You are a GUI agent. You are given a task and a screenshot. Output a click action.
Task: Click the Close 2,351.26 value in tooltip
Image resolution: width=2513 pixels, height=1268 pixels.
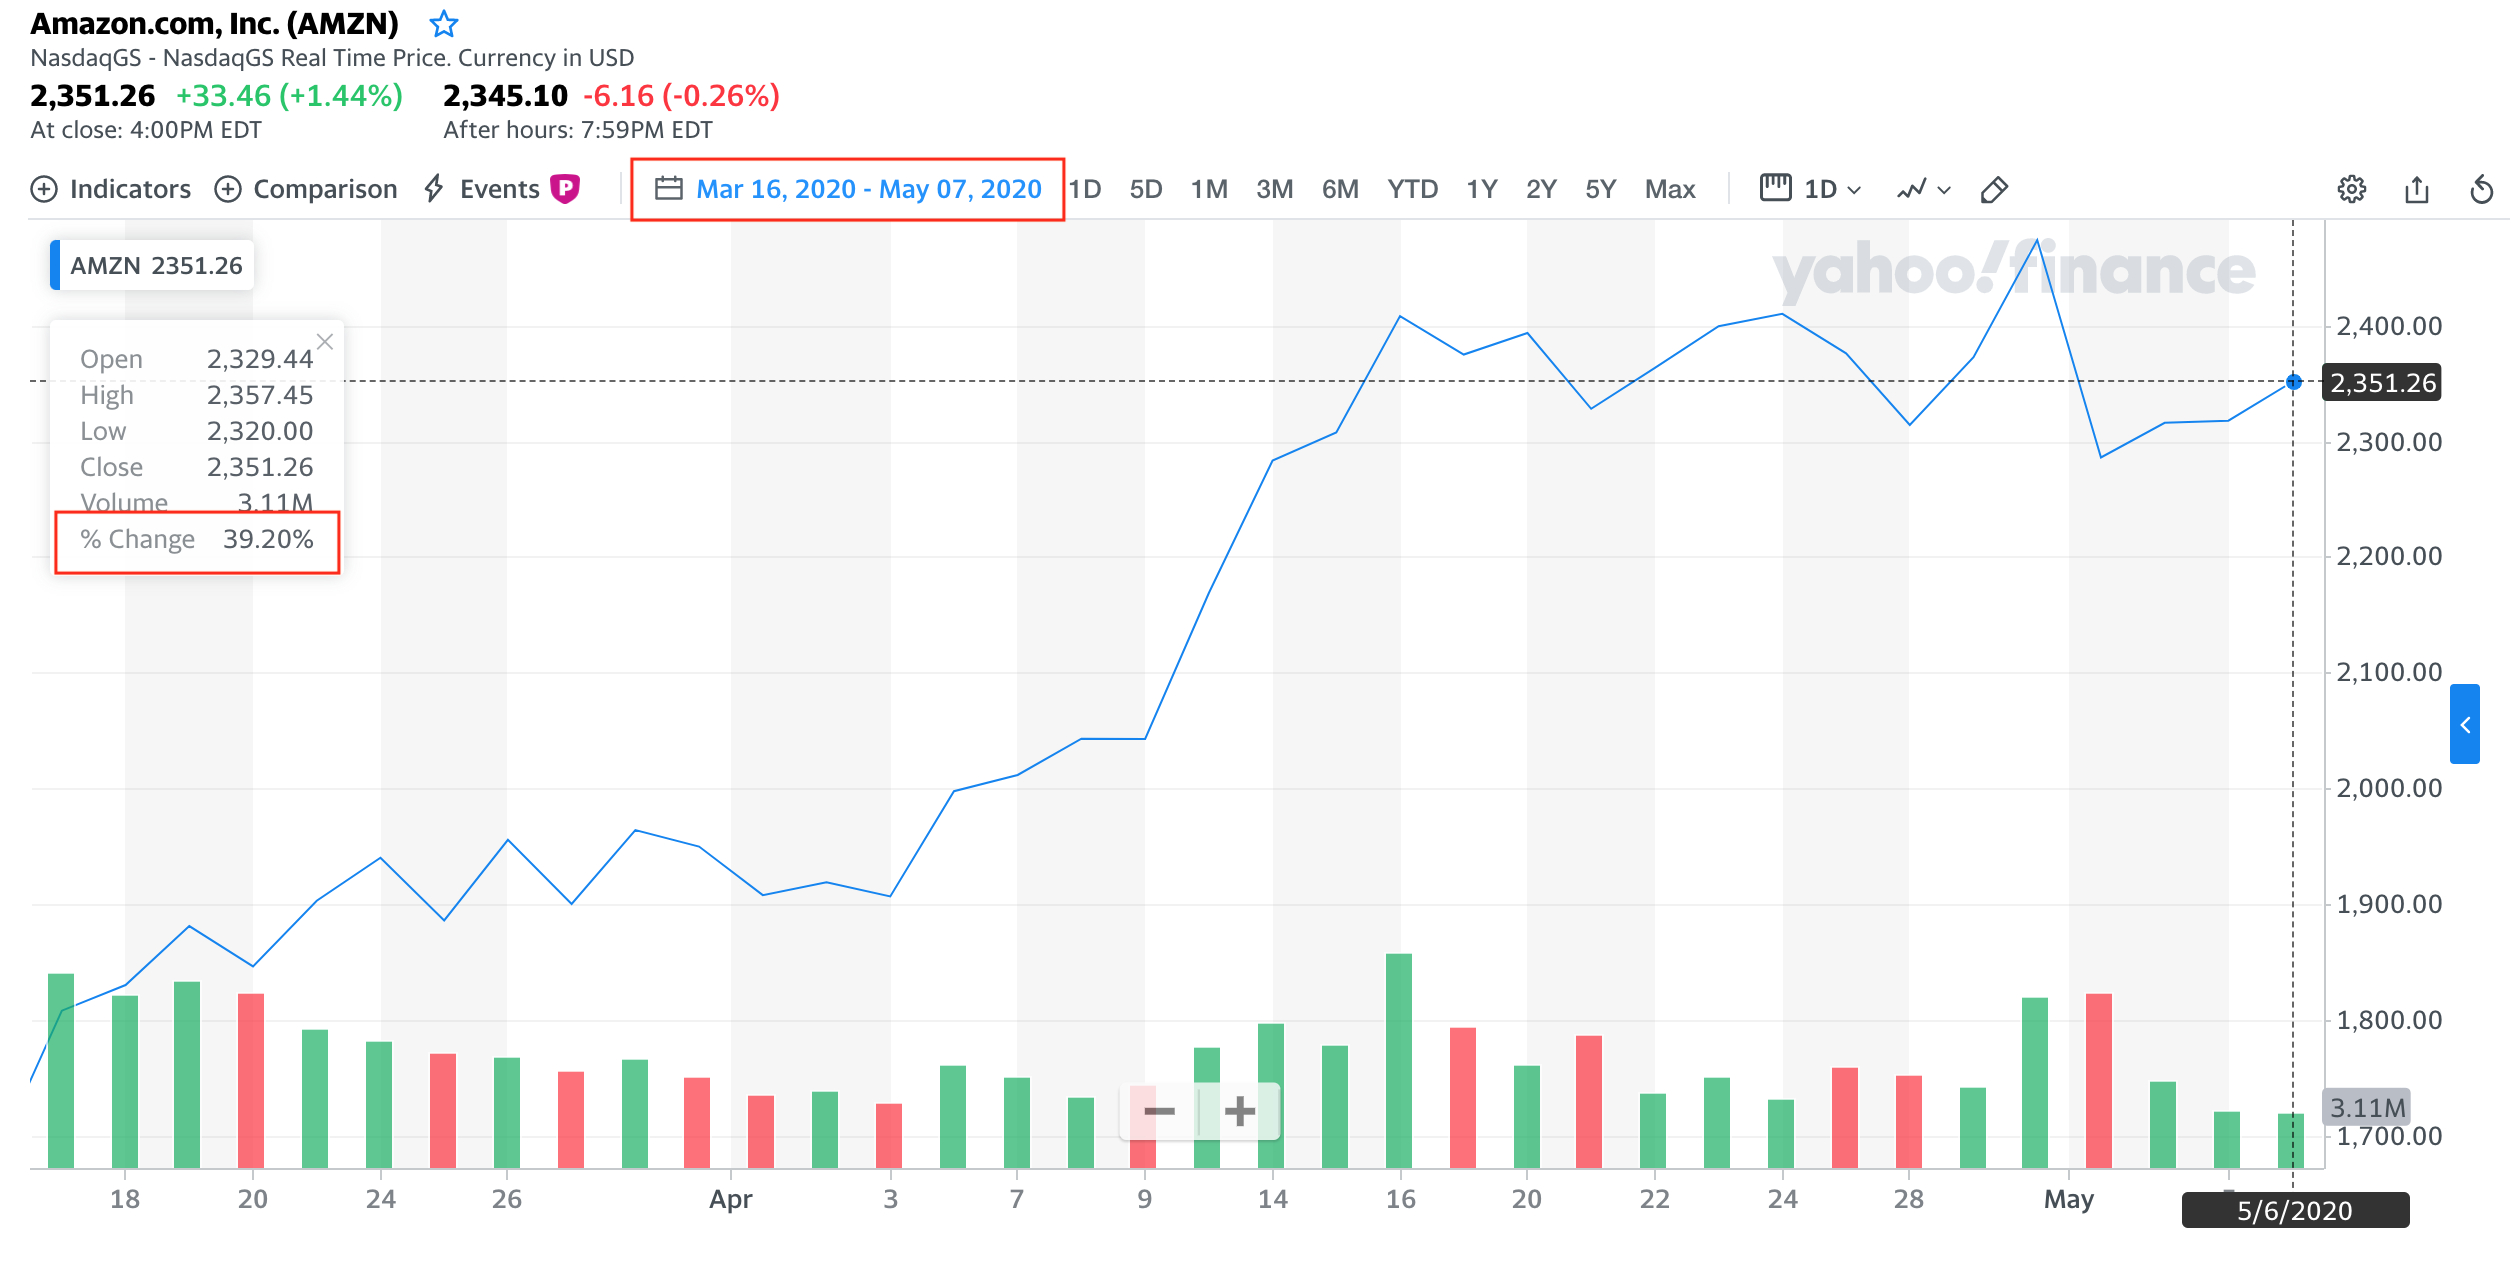pos(260,467)
